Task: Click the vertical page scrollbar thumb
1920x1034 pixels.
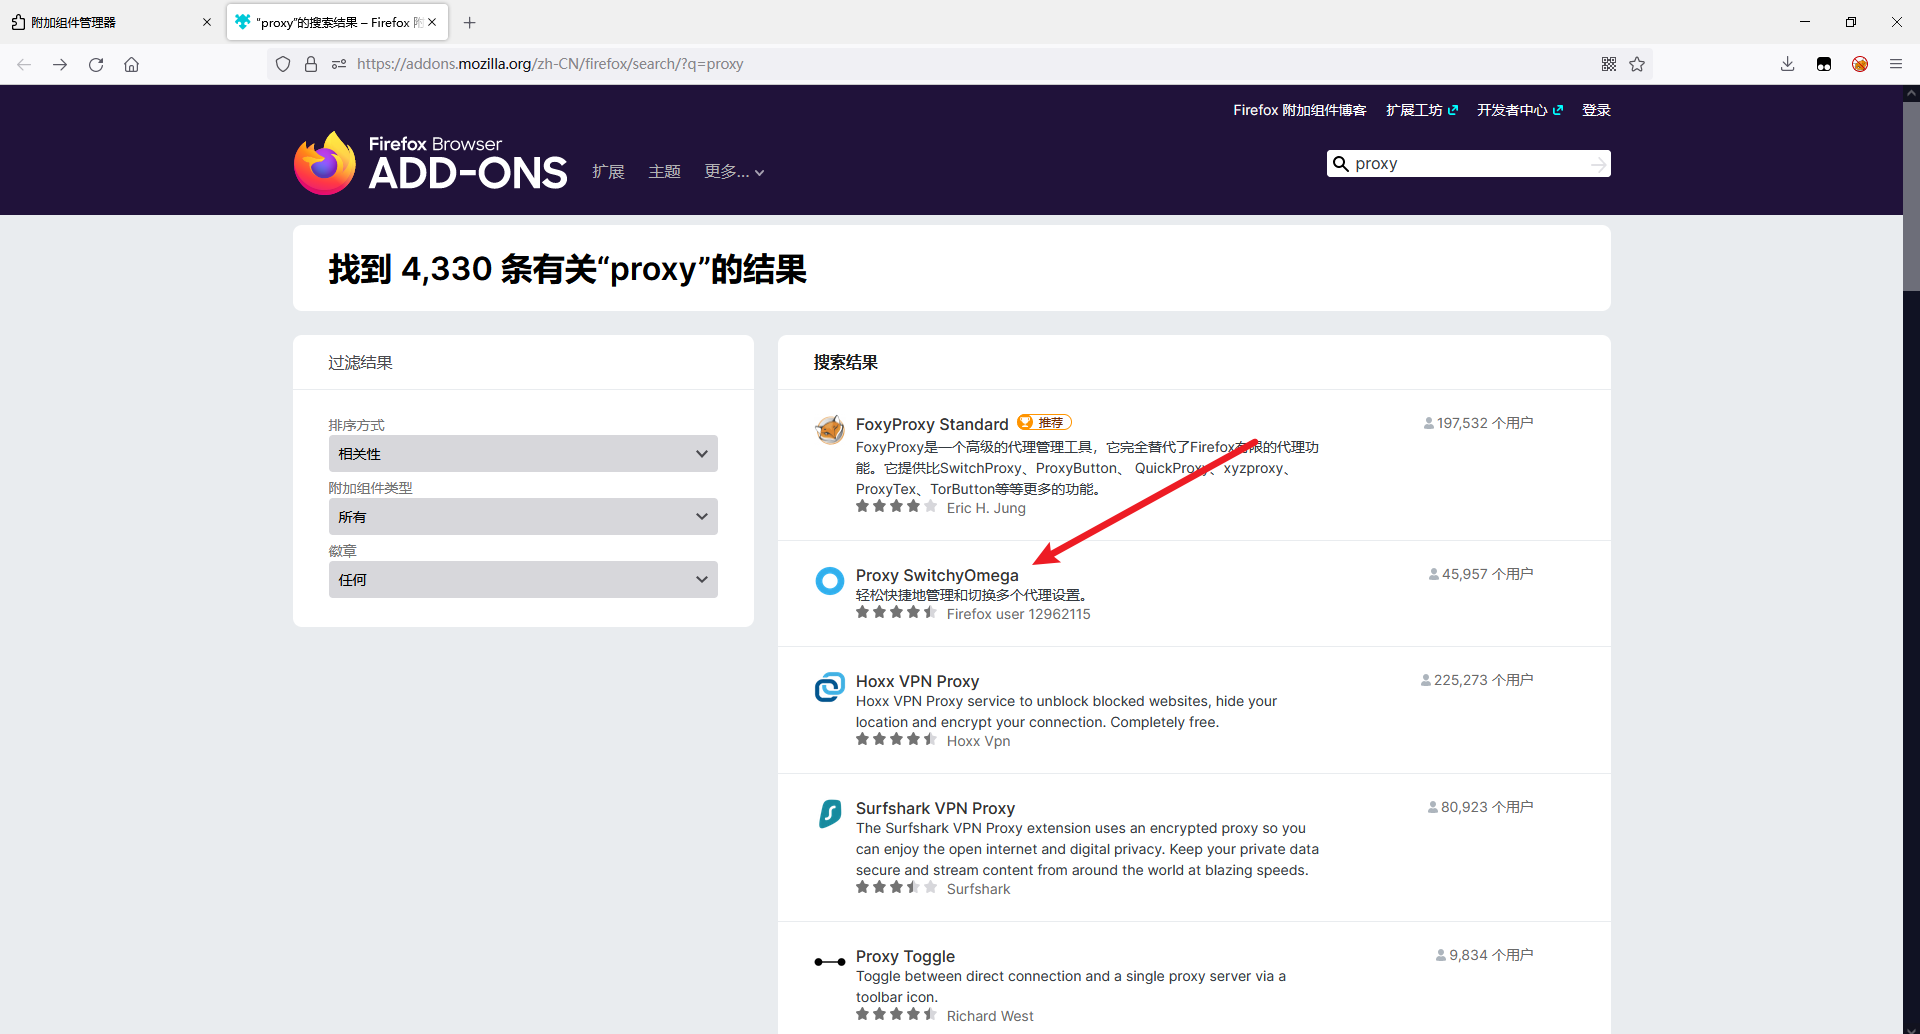Action: click(1911, 195)
